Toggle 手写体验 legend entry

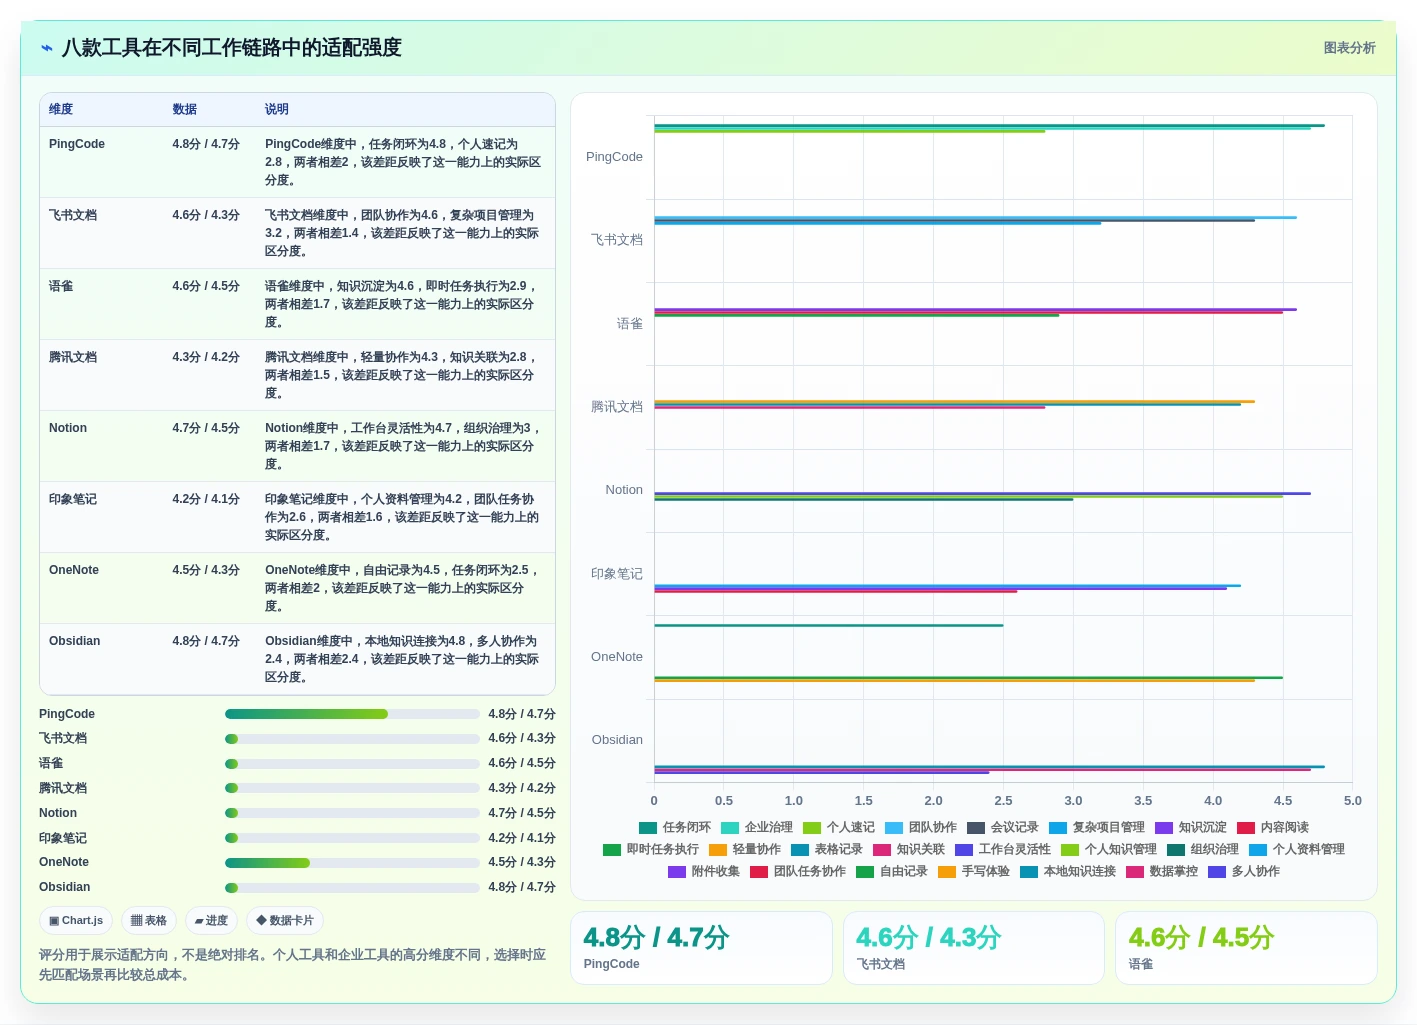point(974,872)
